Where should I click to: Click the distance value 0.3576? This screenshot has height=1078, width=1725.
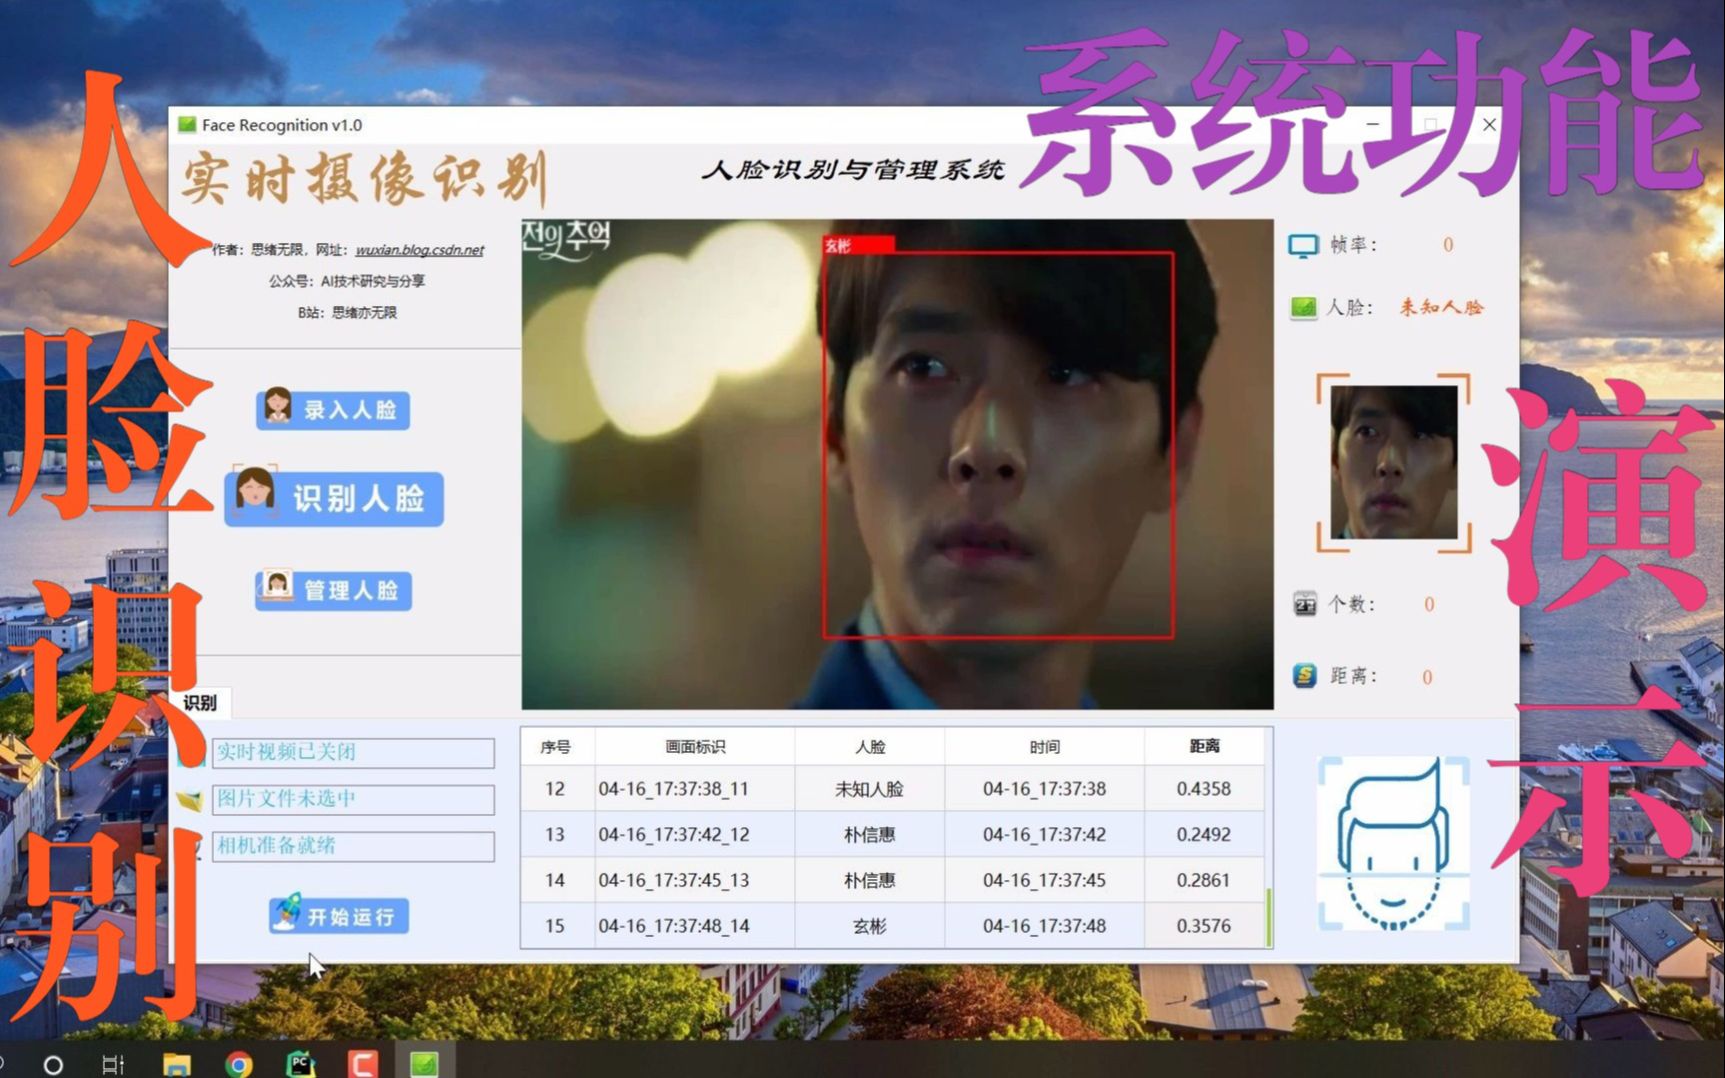1204,927
